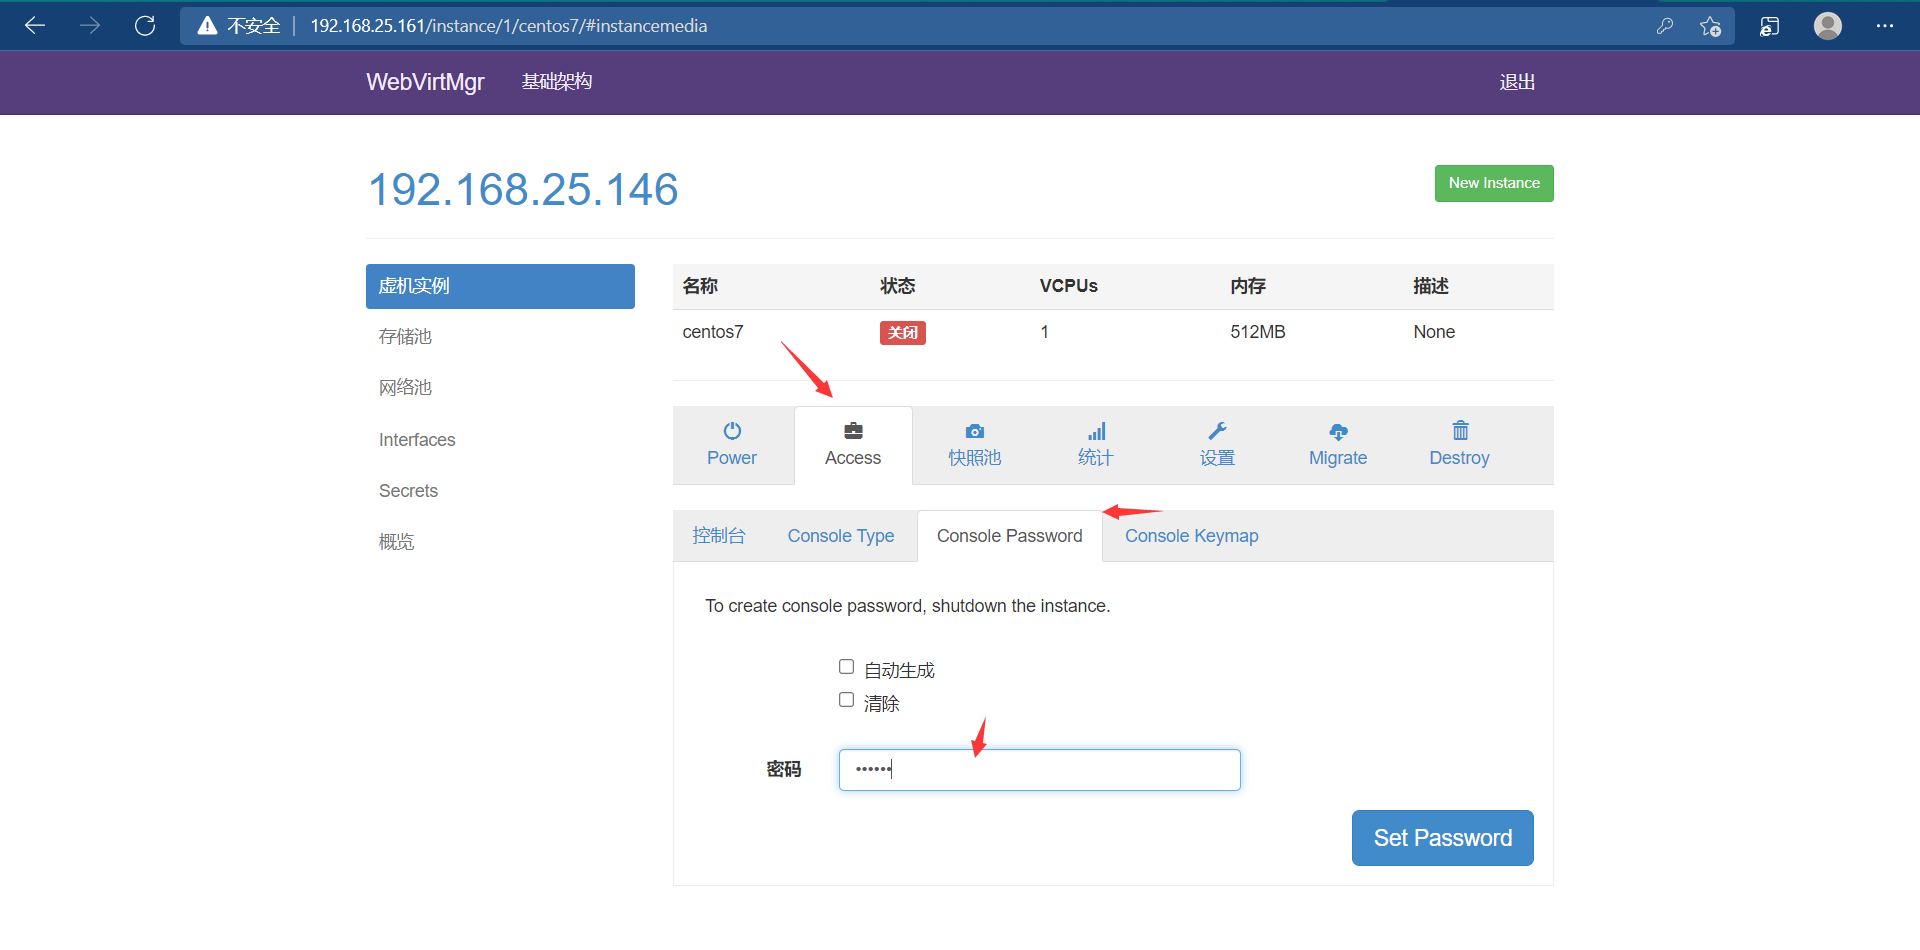Screen dimensions: 1920x950
Task: Open 存储池 in the sidebar
Action: [405, 337]
